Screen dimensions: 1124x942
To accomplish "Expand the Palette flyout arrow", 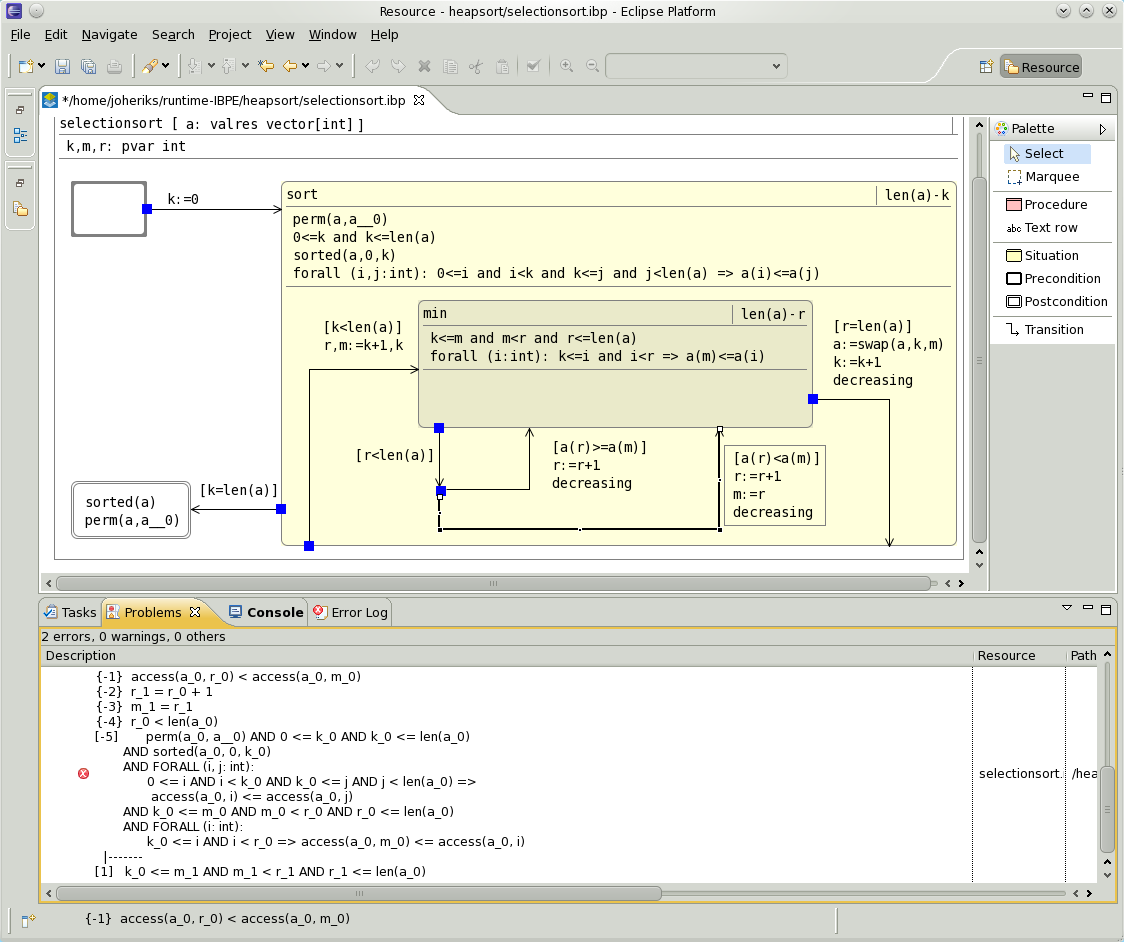I will point(1102,129).
